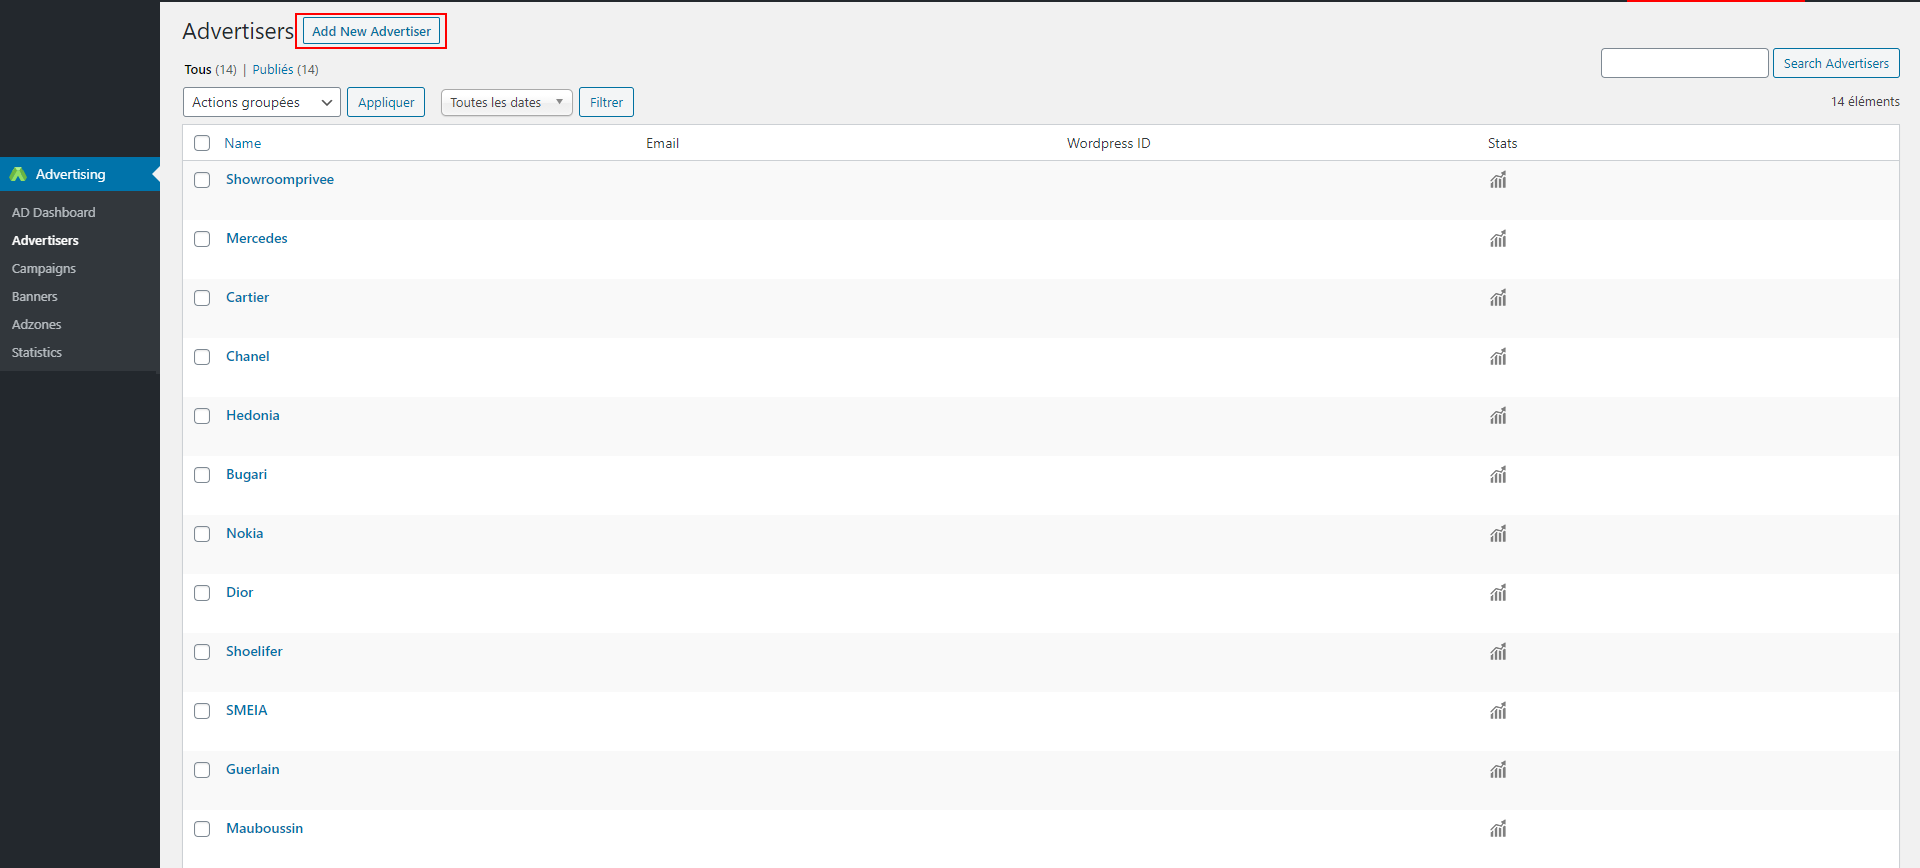
Task: Select the SMEIA row checkbox
Action: click(202, 711)
